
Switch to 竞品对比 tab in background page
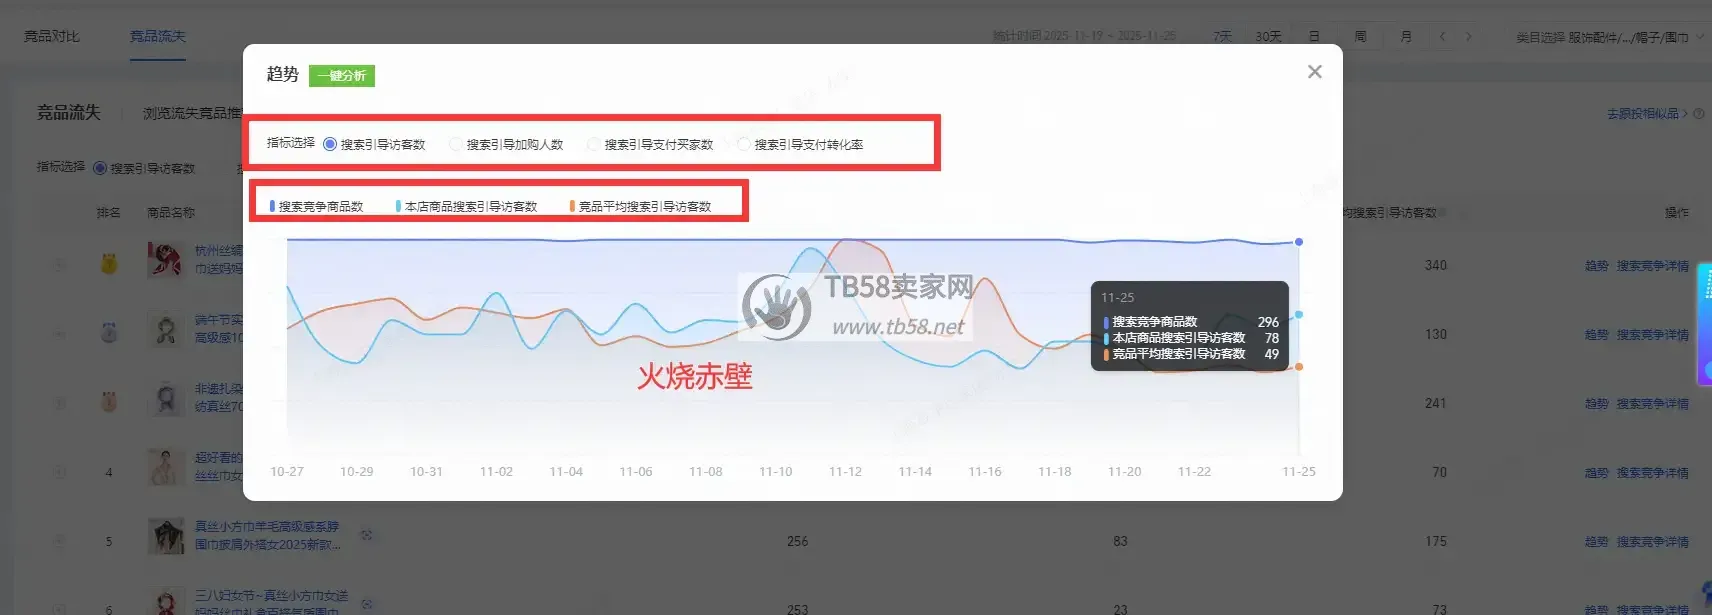pyautogui.click(x=52, y=36)
